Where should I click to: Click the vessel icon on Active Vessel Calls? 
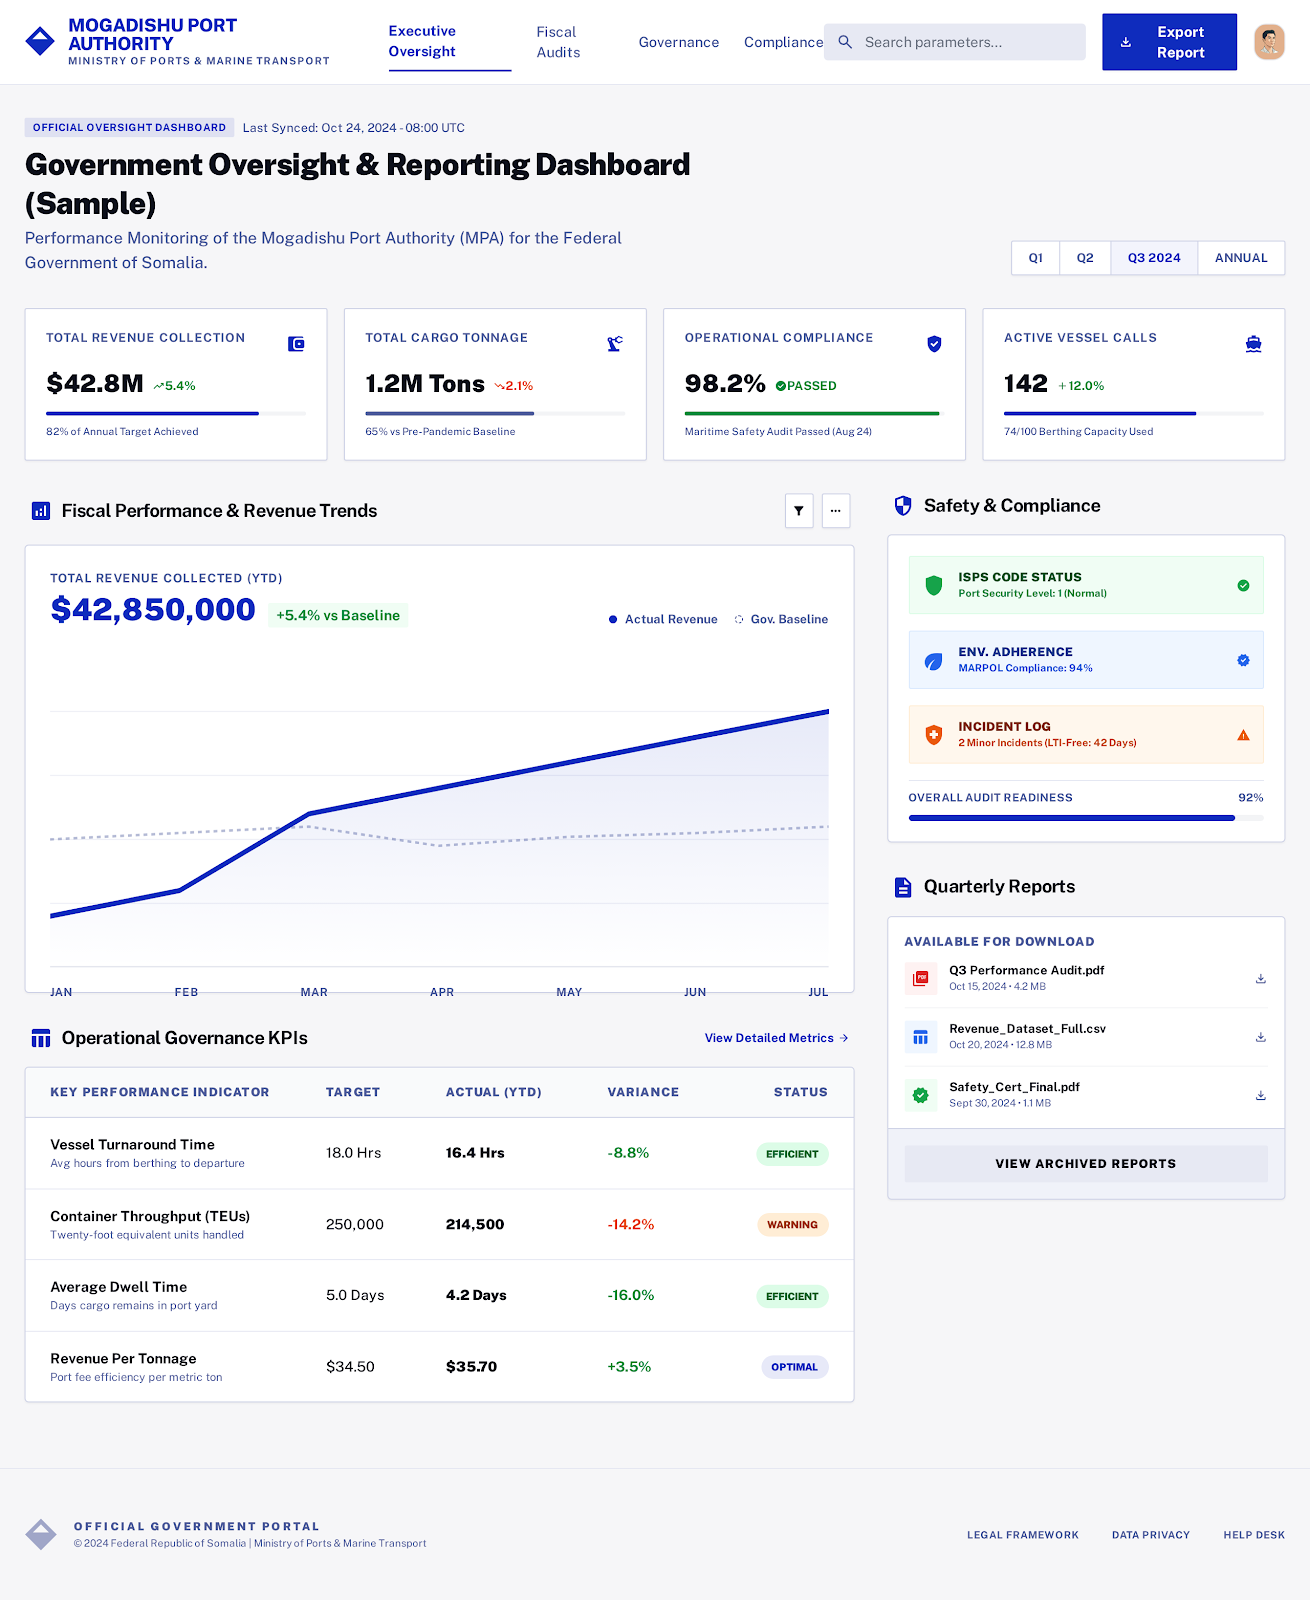pyautogui.click(x=1253, y=344)
